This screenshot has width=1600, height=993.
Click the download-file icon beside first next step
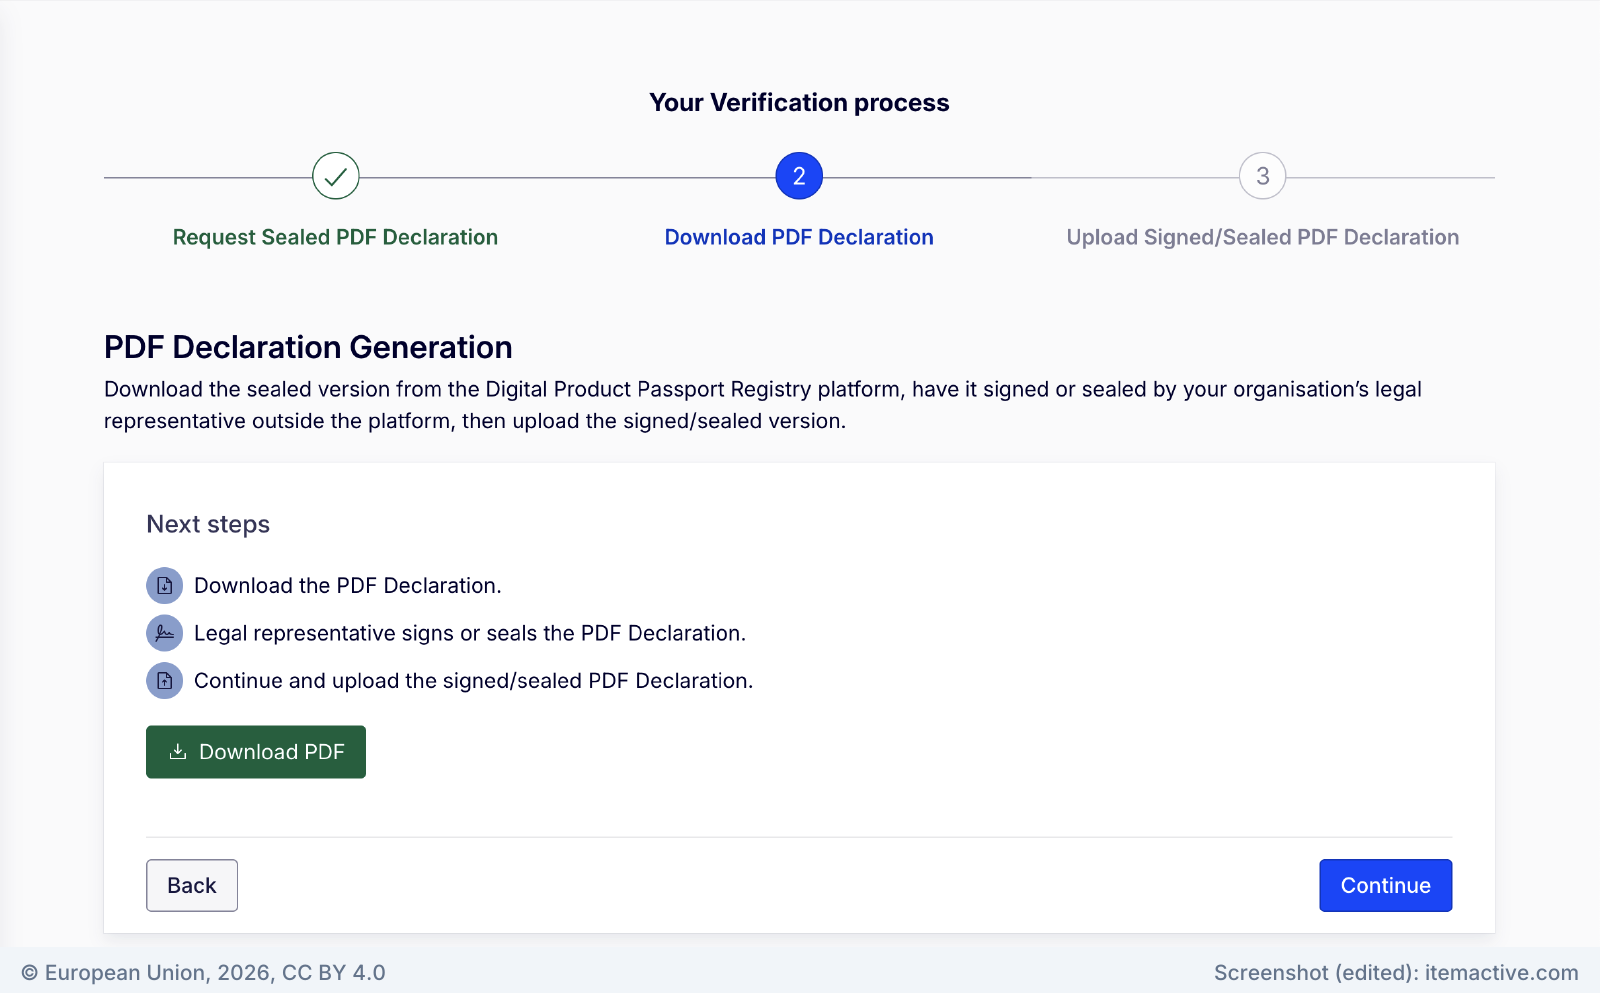(165, 586)
